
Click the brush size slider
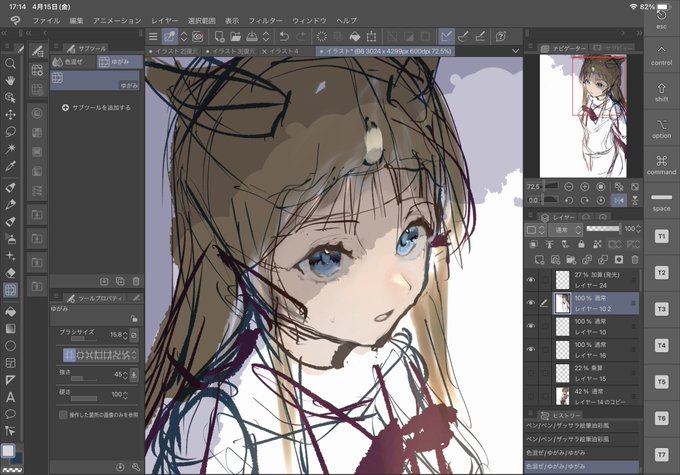click(x=83, y=339)
